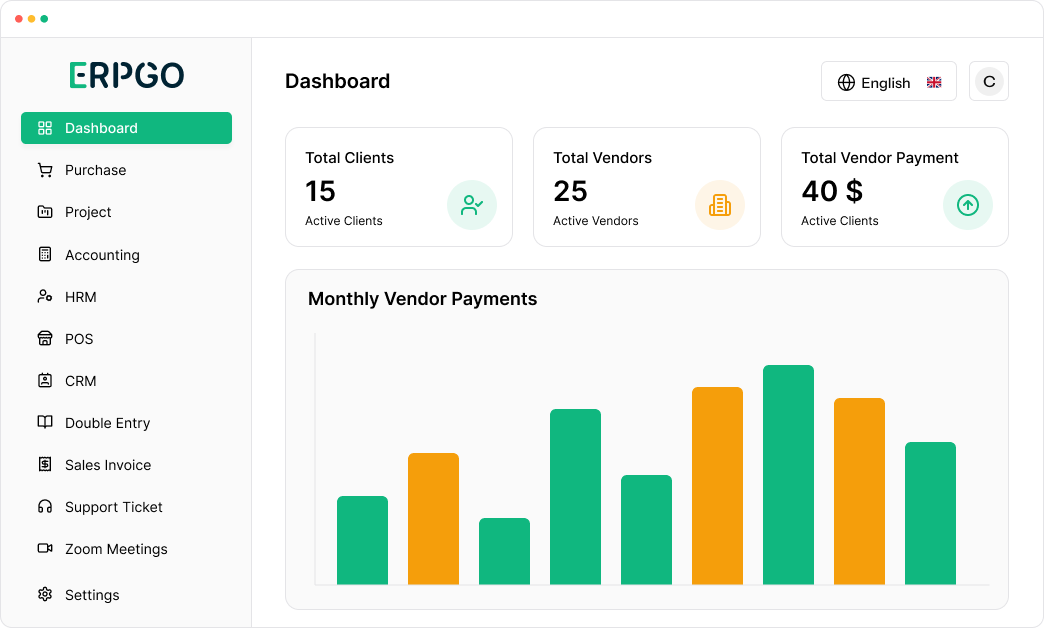
Task: Click the 'Active Clients' label under 15
Action: click(344, 220)
